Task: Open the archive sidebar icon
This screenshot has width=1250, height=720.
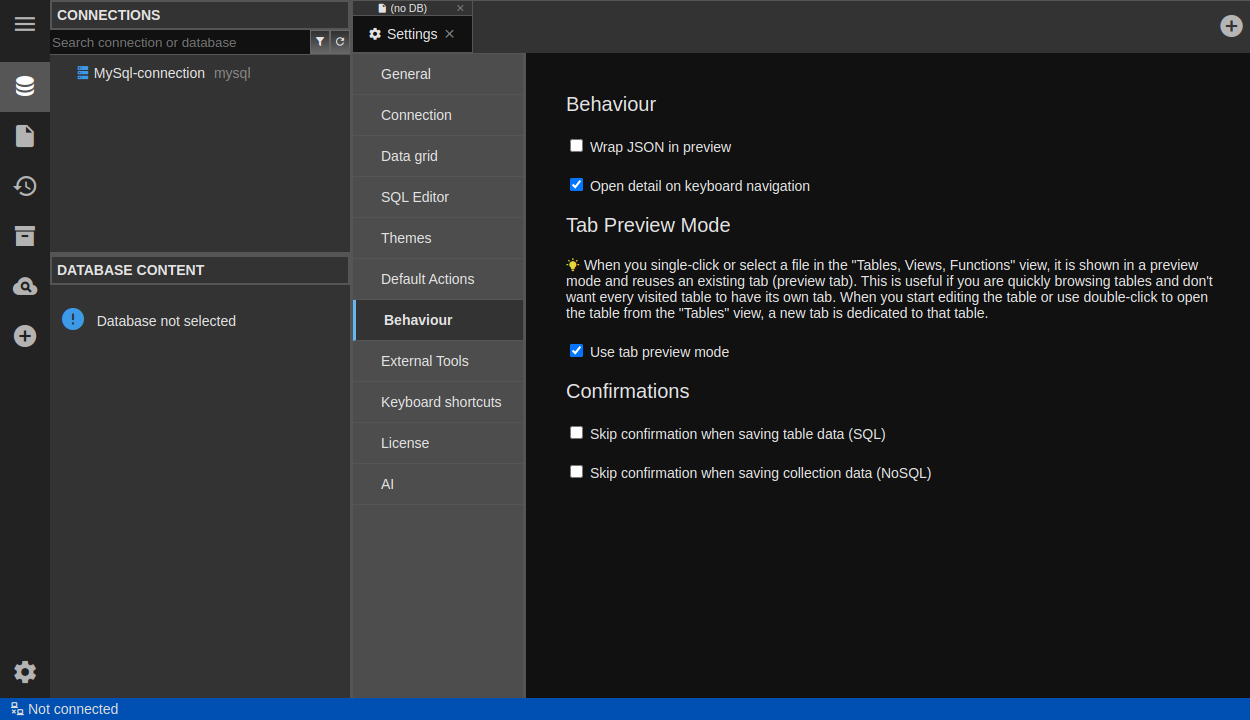Action: [x=25, y=236]
